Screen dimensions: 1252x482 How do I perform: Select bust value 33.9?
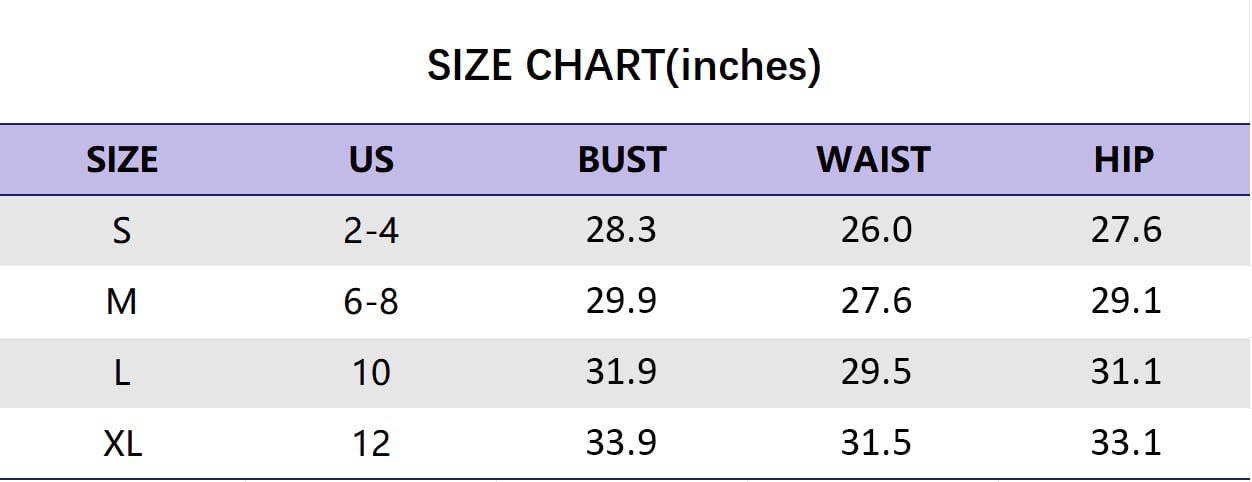click(621, 442)
